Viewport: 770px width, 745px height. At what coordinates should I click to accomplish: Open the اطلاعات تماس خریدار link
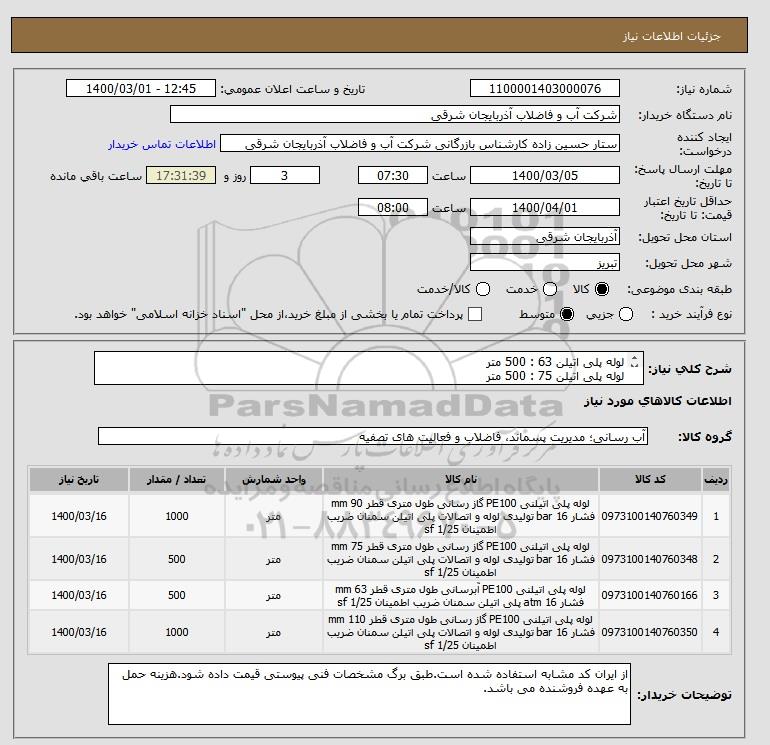pyautogui.click(x=162, y=144)
